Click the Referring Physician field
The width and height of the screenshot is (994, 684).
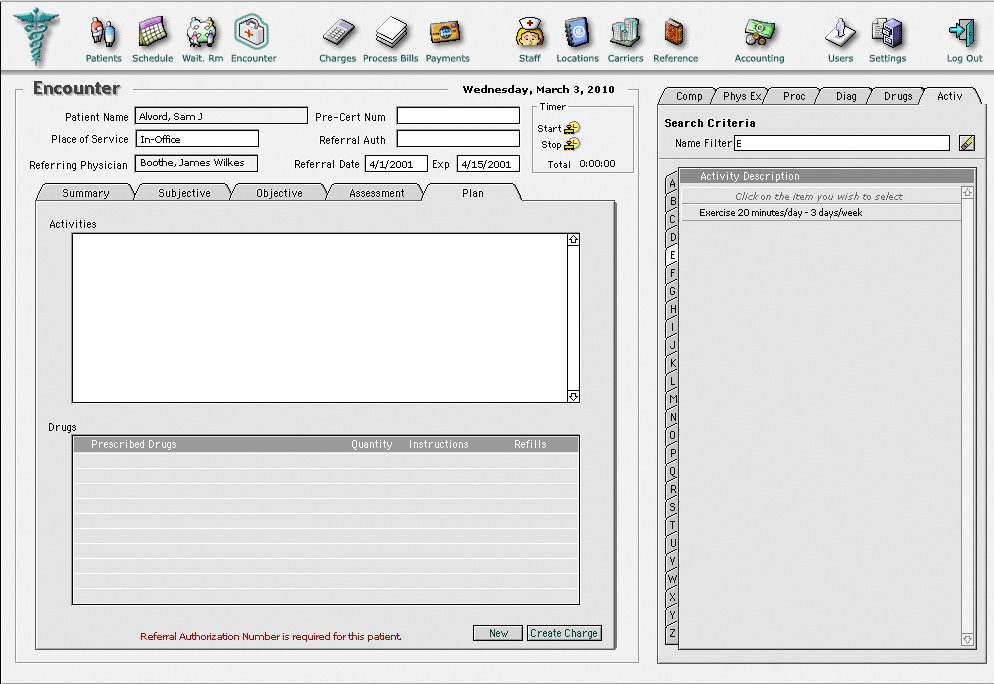pos(196,163)
